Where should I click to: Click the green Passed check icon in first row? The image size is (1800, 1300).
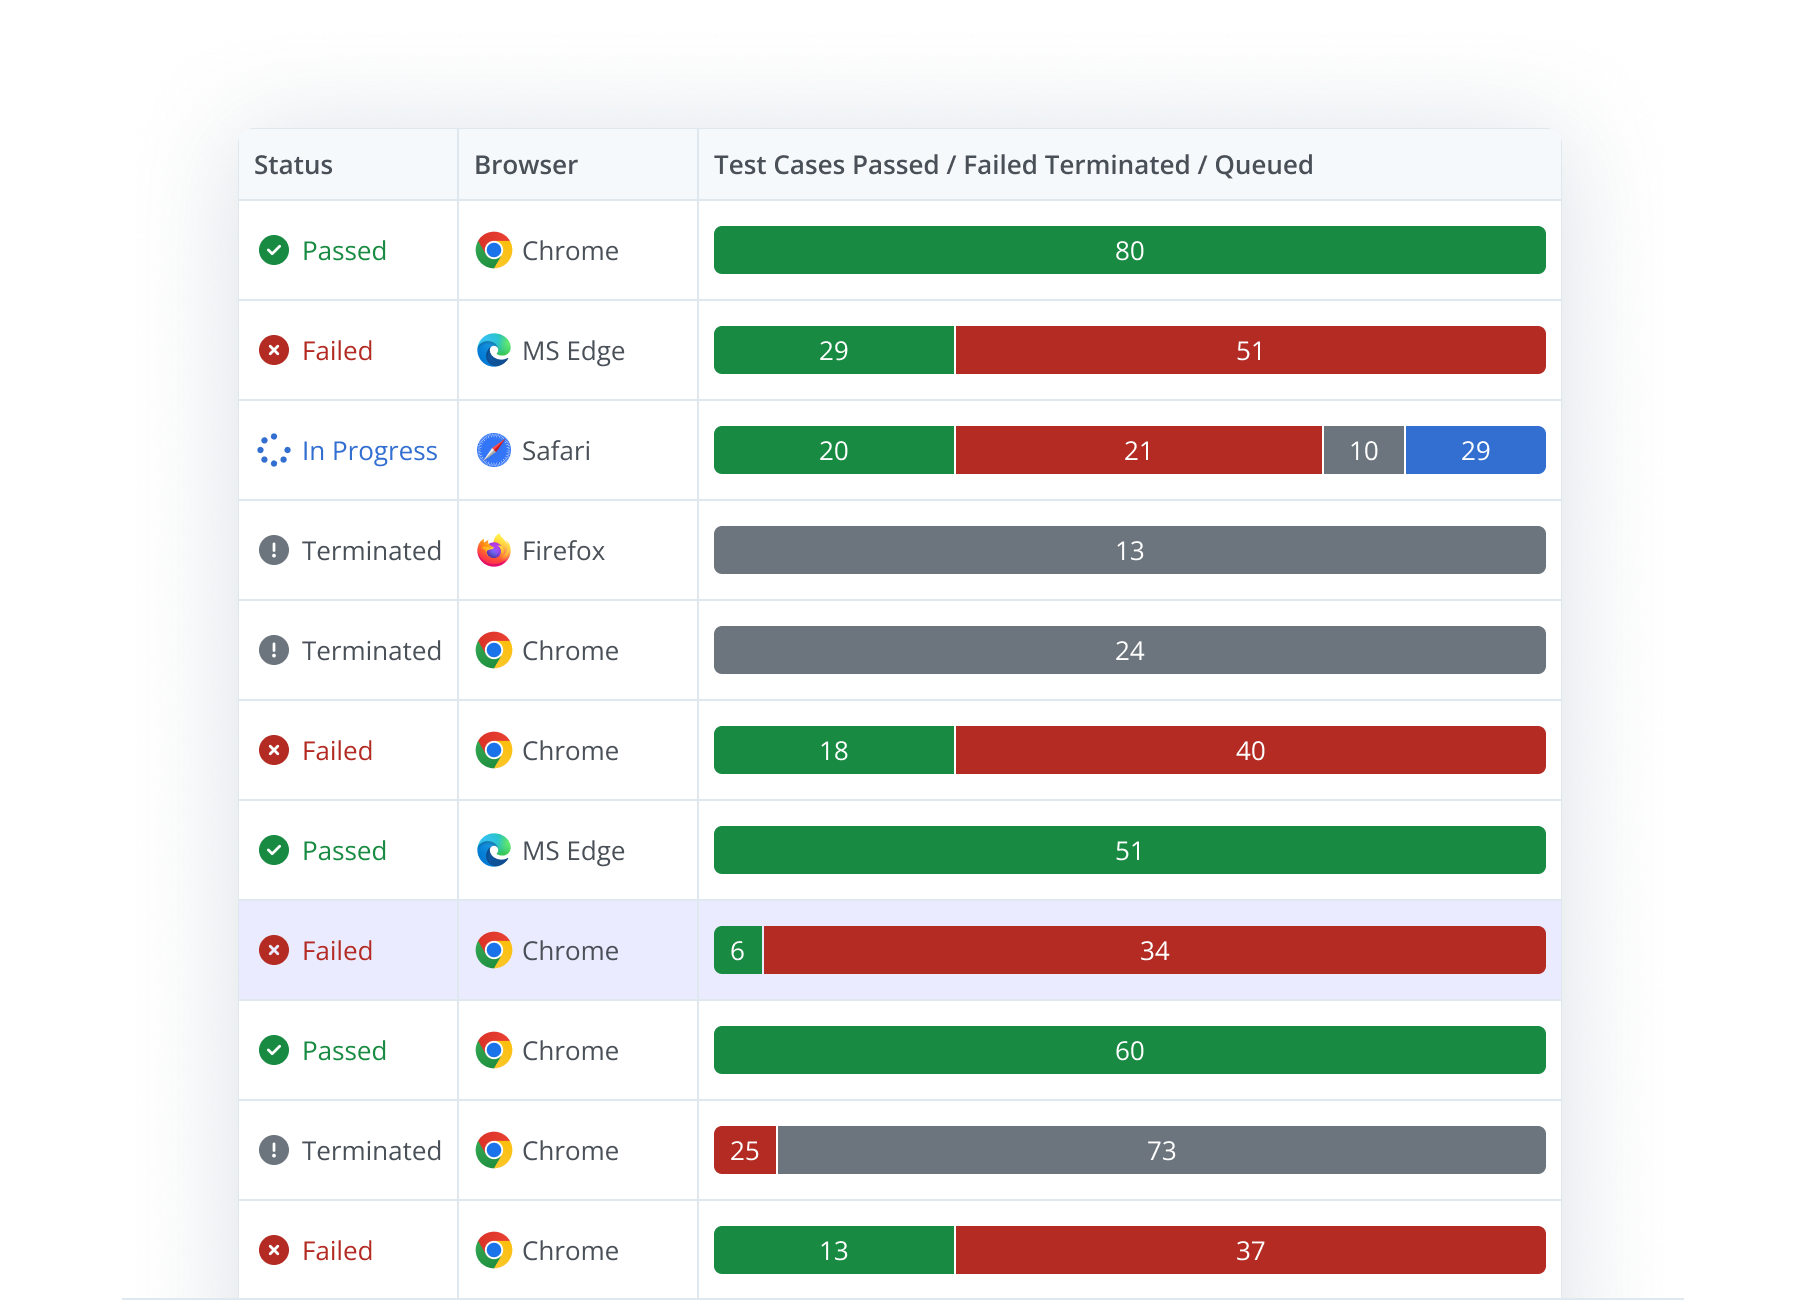[x=274, y=250]
